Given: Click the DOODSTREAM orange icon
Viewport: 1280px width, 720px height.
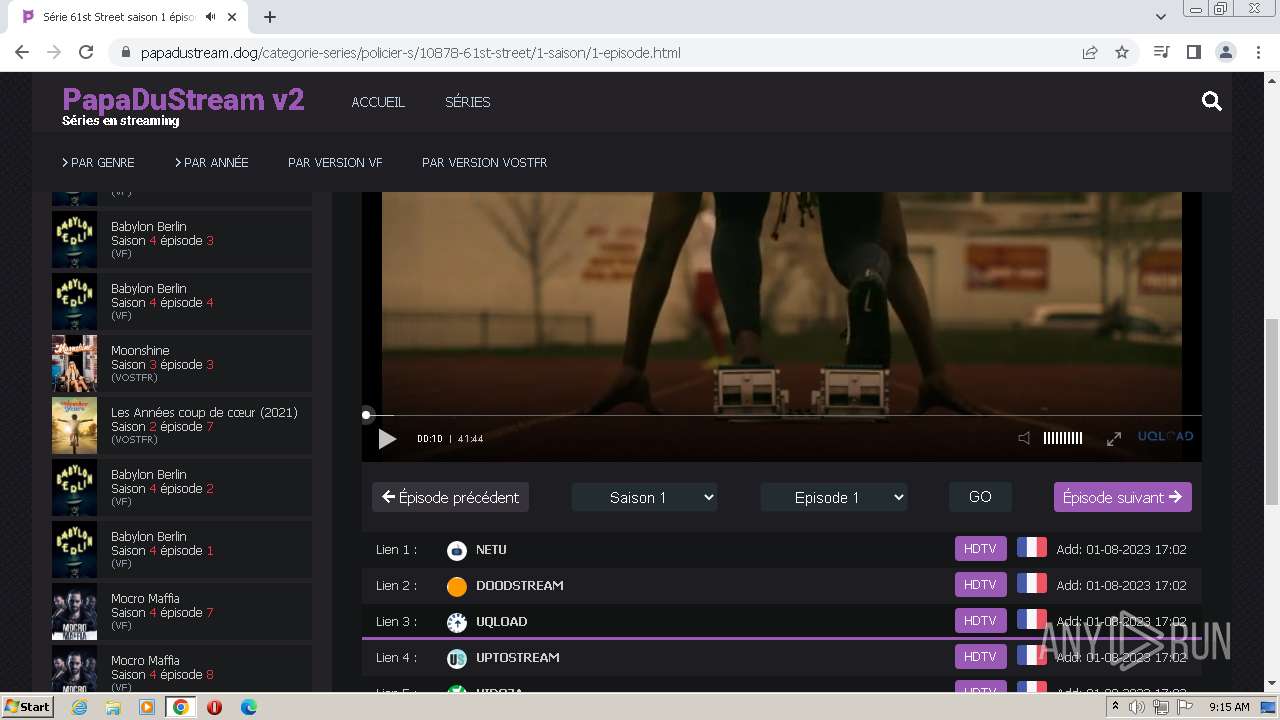Looking at the screenshot, I should click(457, 586).
